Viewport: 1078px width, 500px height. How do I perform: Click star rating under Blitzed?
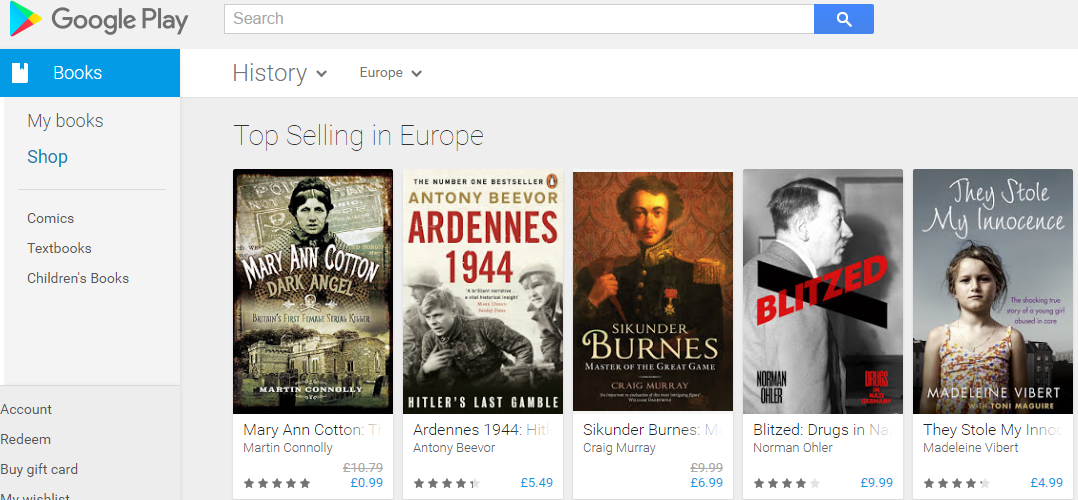[x=787, y=483]
